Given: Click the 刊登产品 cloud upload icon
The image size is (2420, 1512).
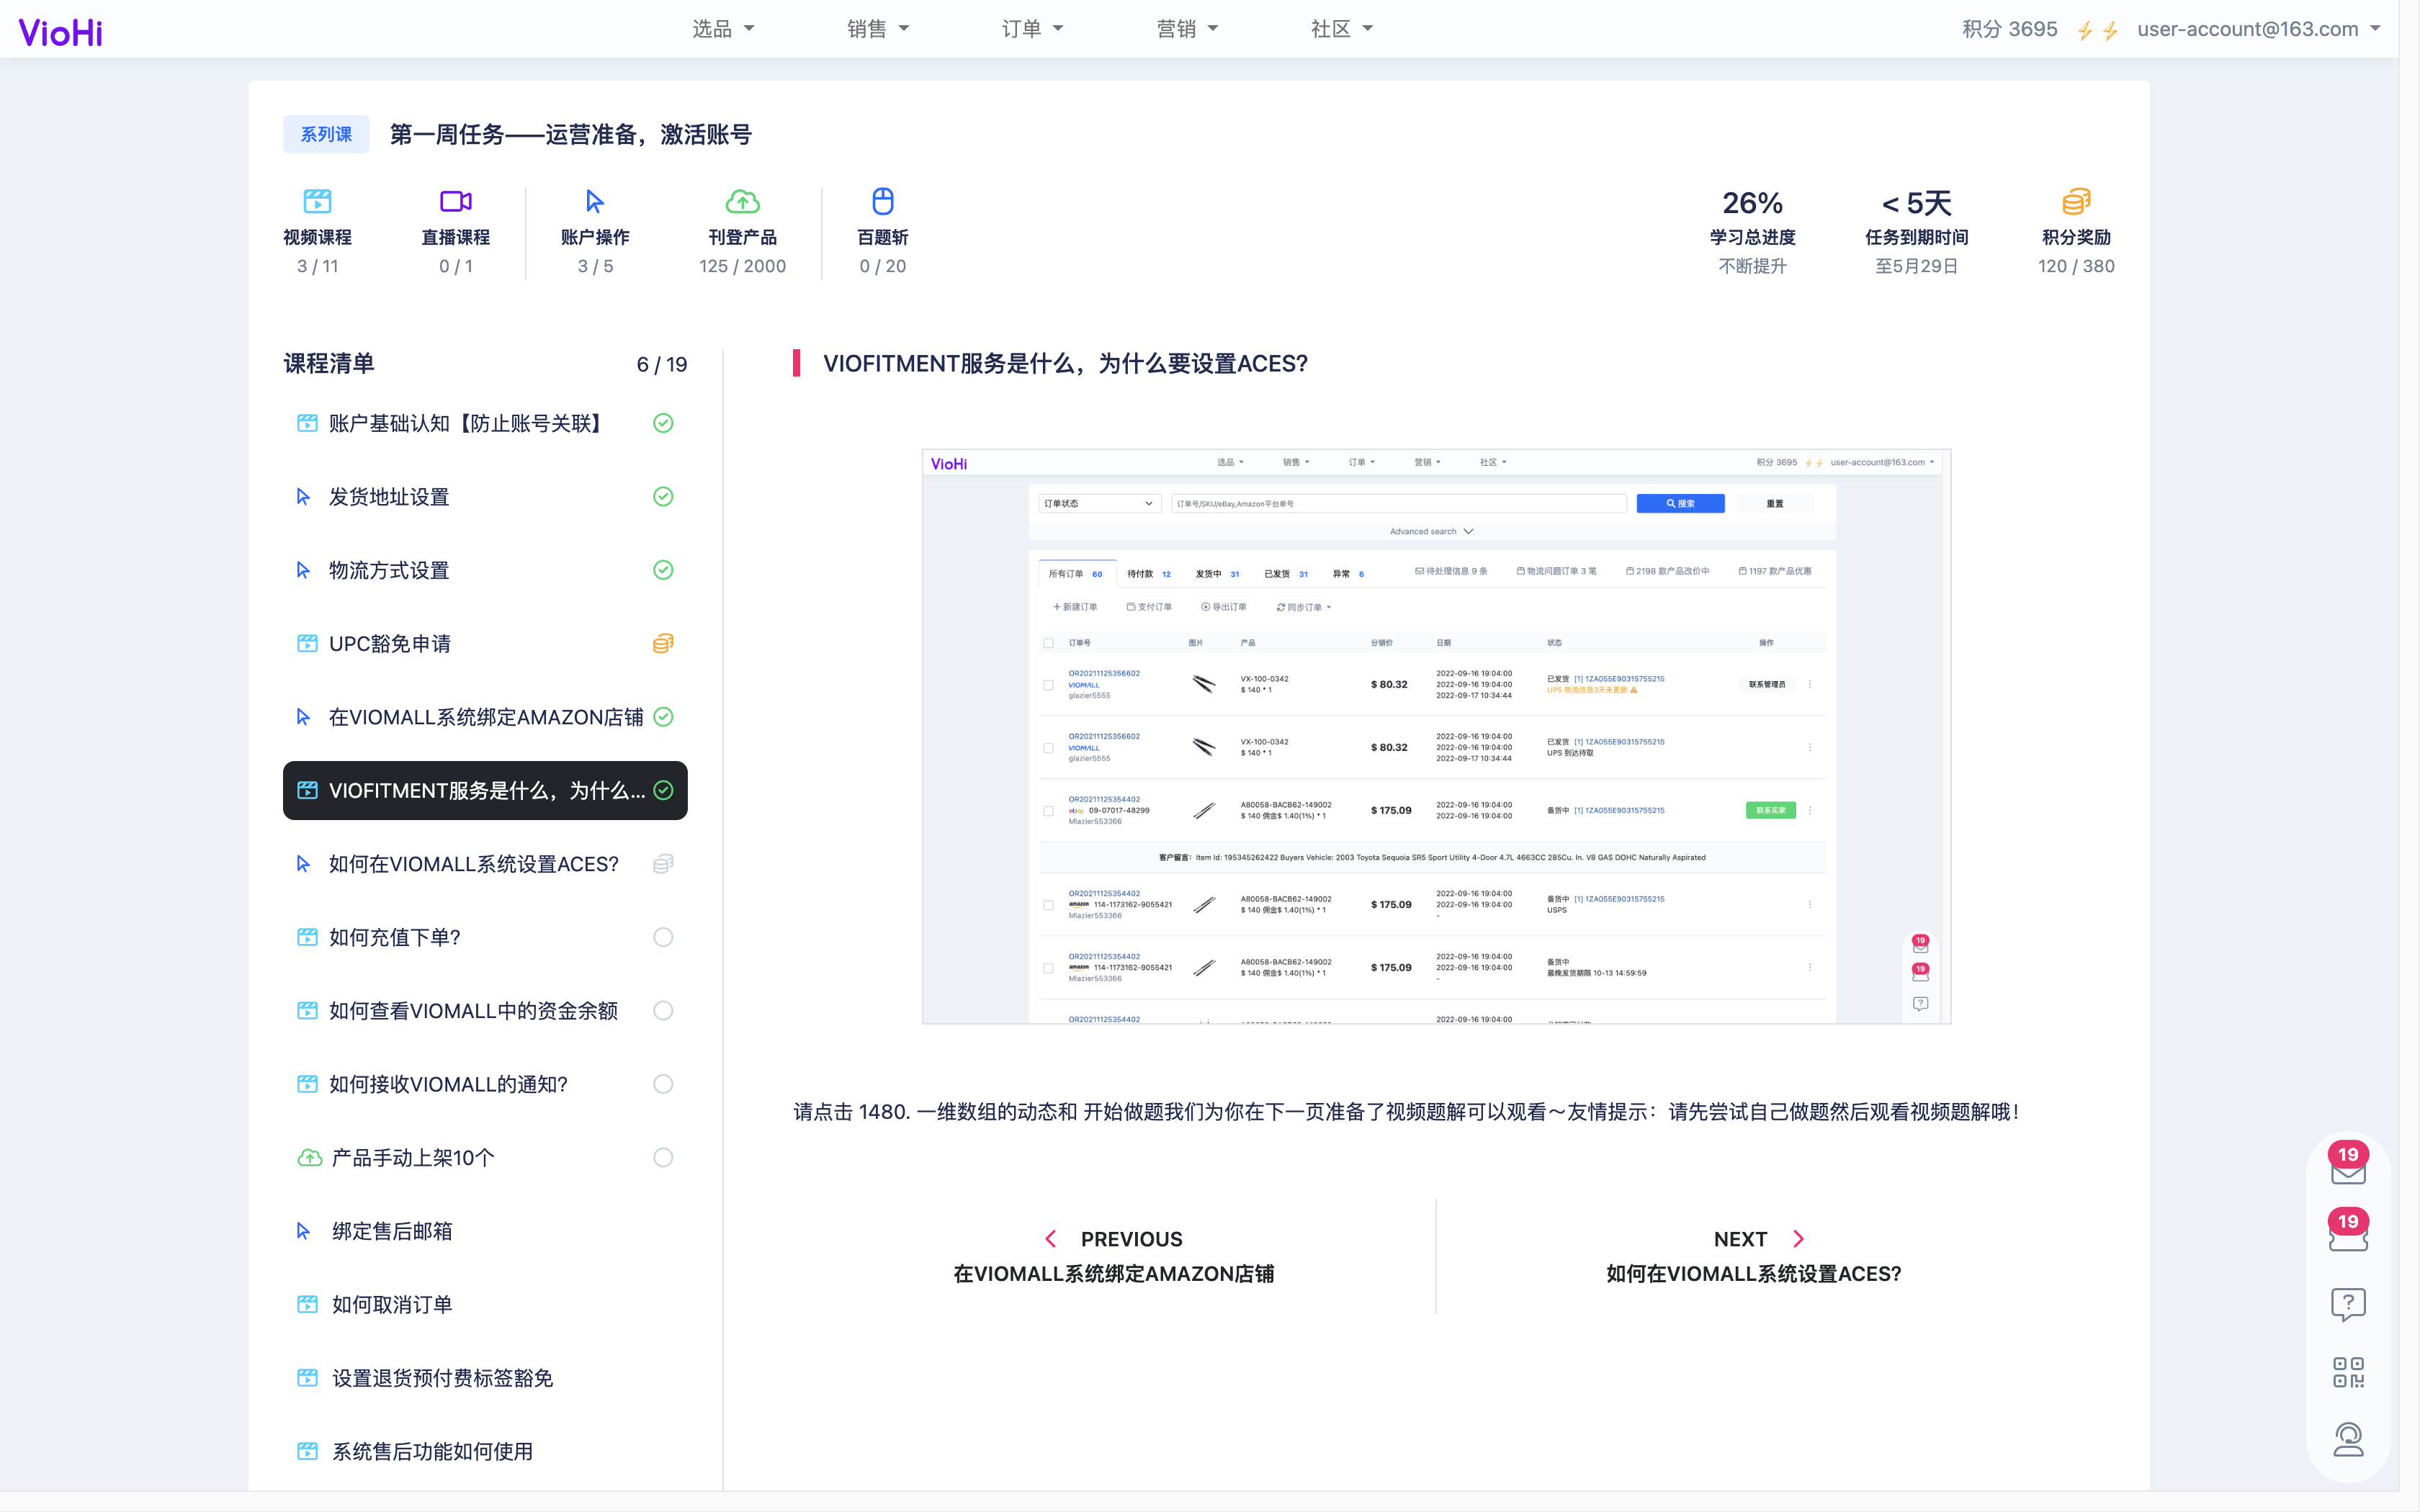Looking at the screenshot, I should (x=742, y=201).
